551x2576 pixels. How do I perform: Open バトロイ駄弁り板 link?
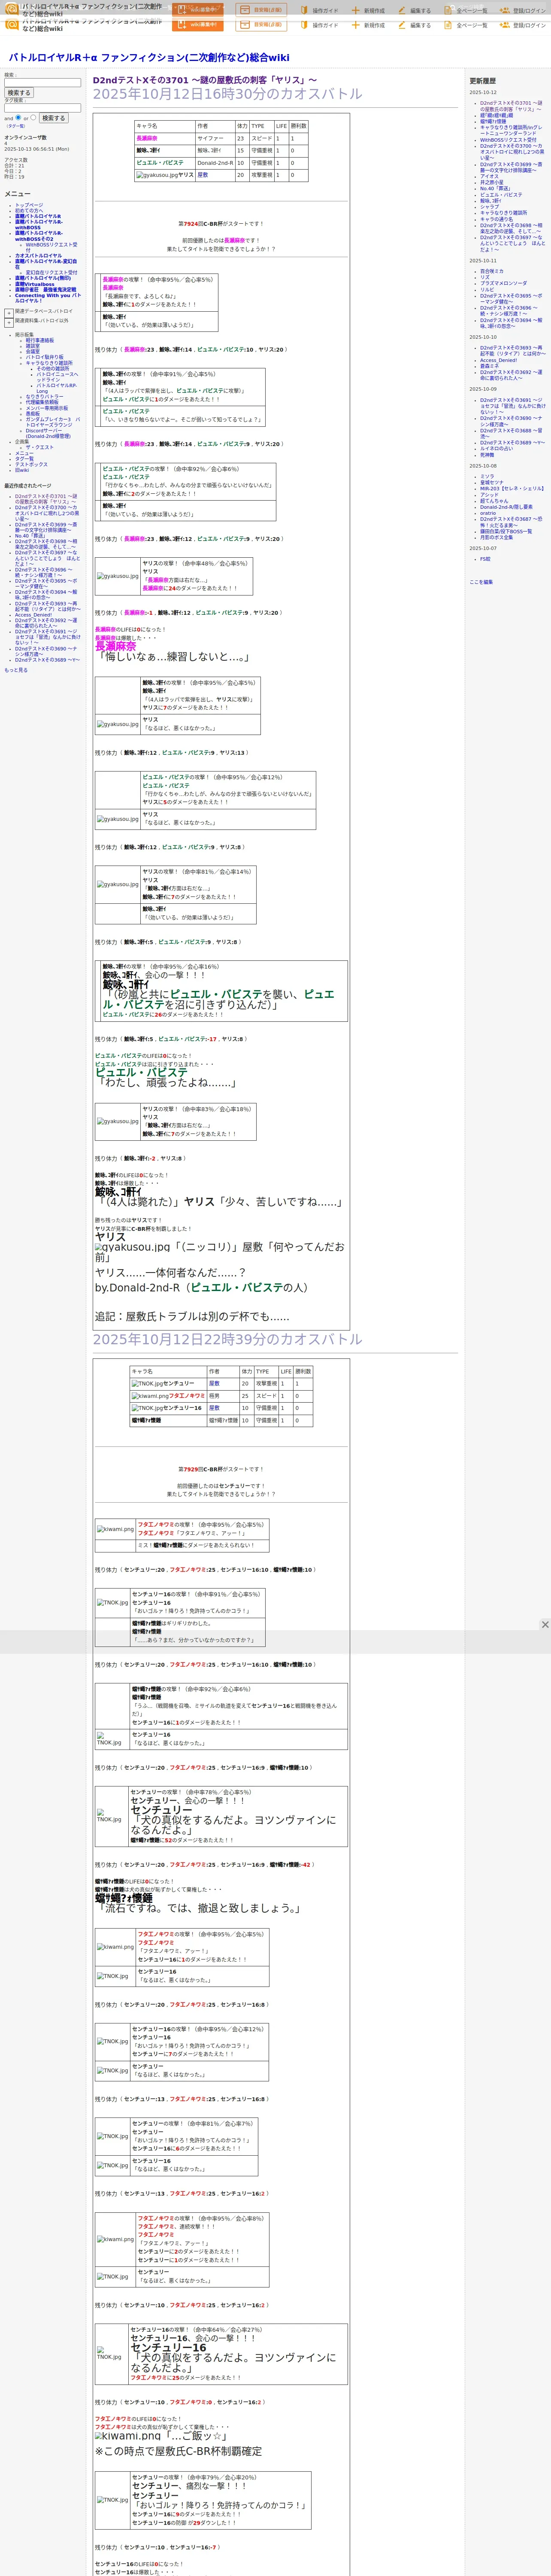pyautogui.click(x=44, y=357)
